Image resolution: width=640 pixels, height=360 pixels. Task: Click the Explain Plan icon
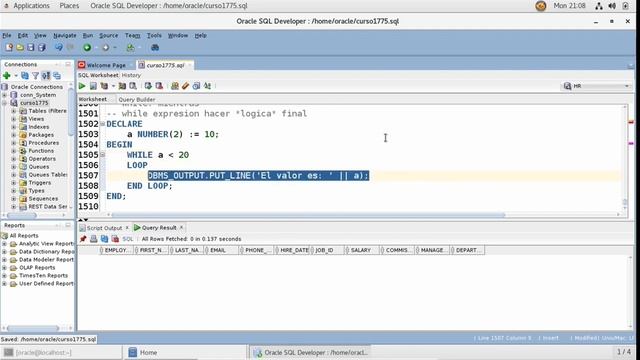pyautogui.click(x=104, y=86)
